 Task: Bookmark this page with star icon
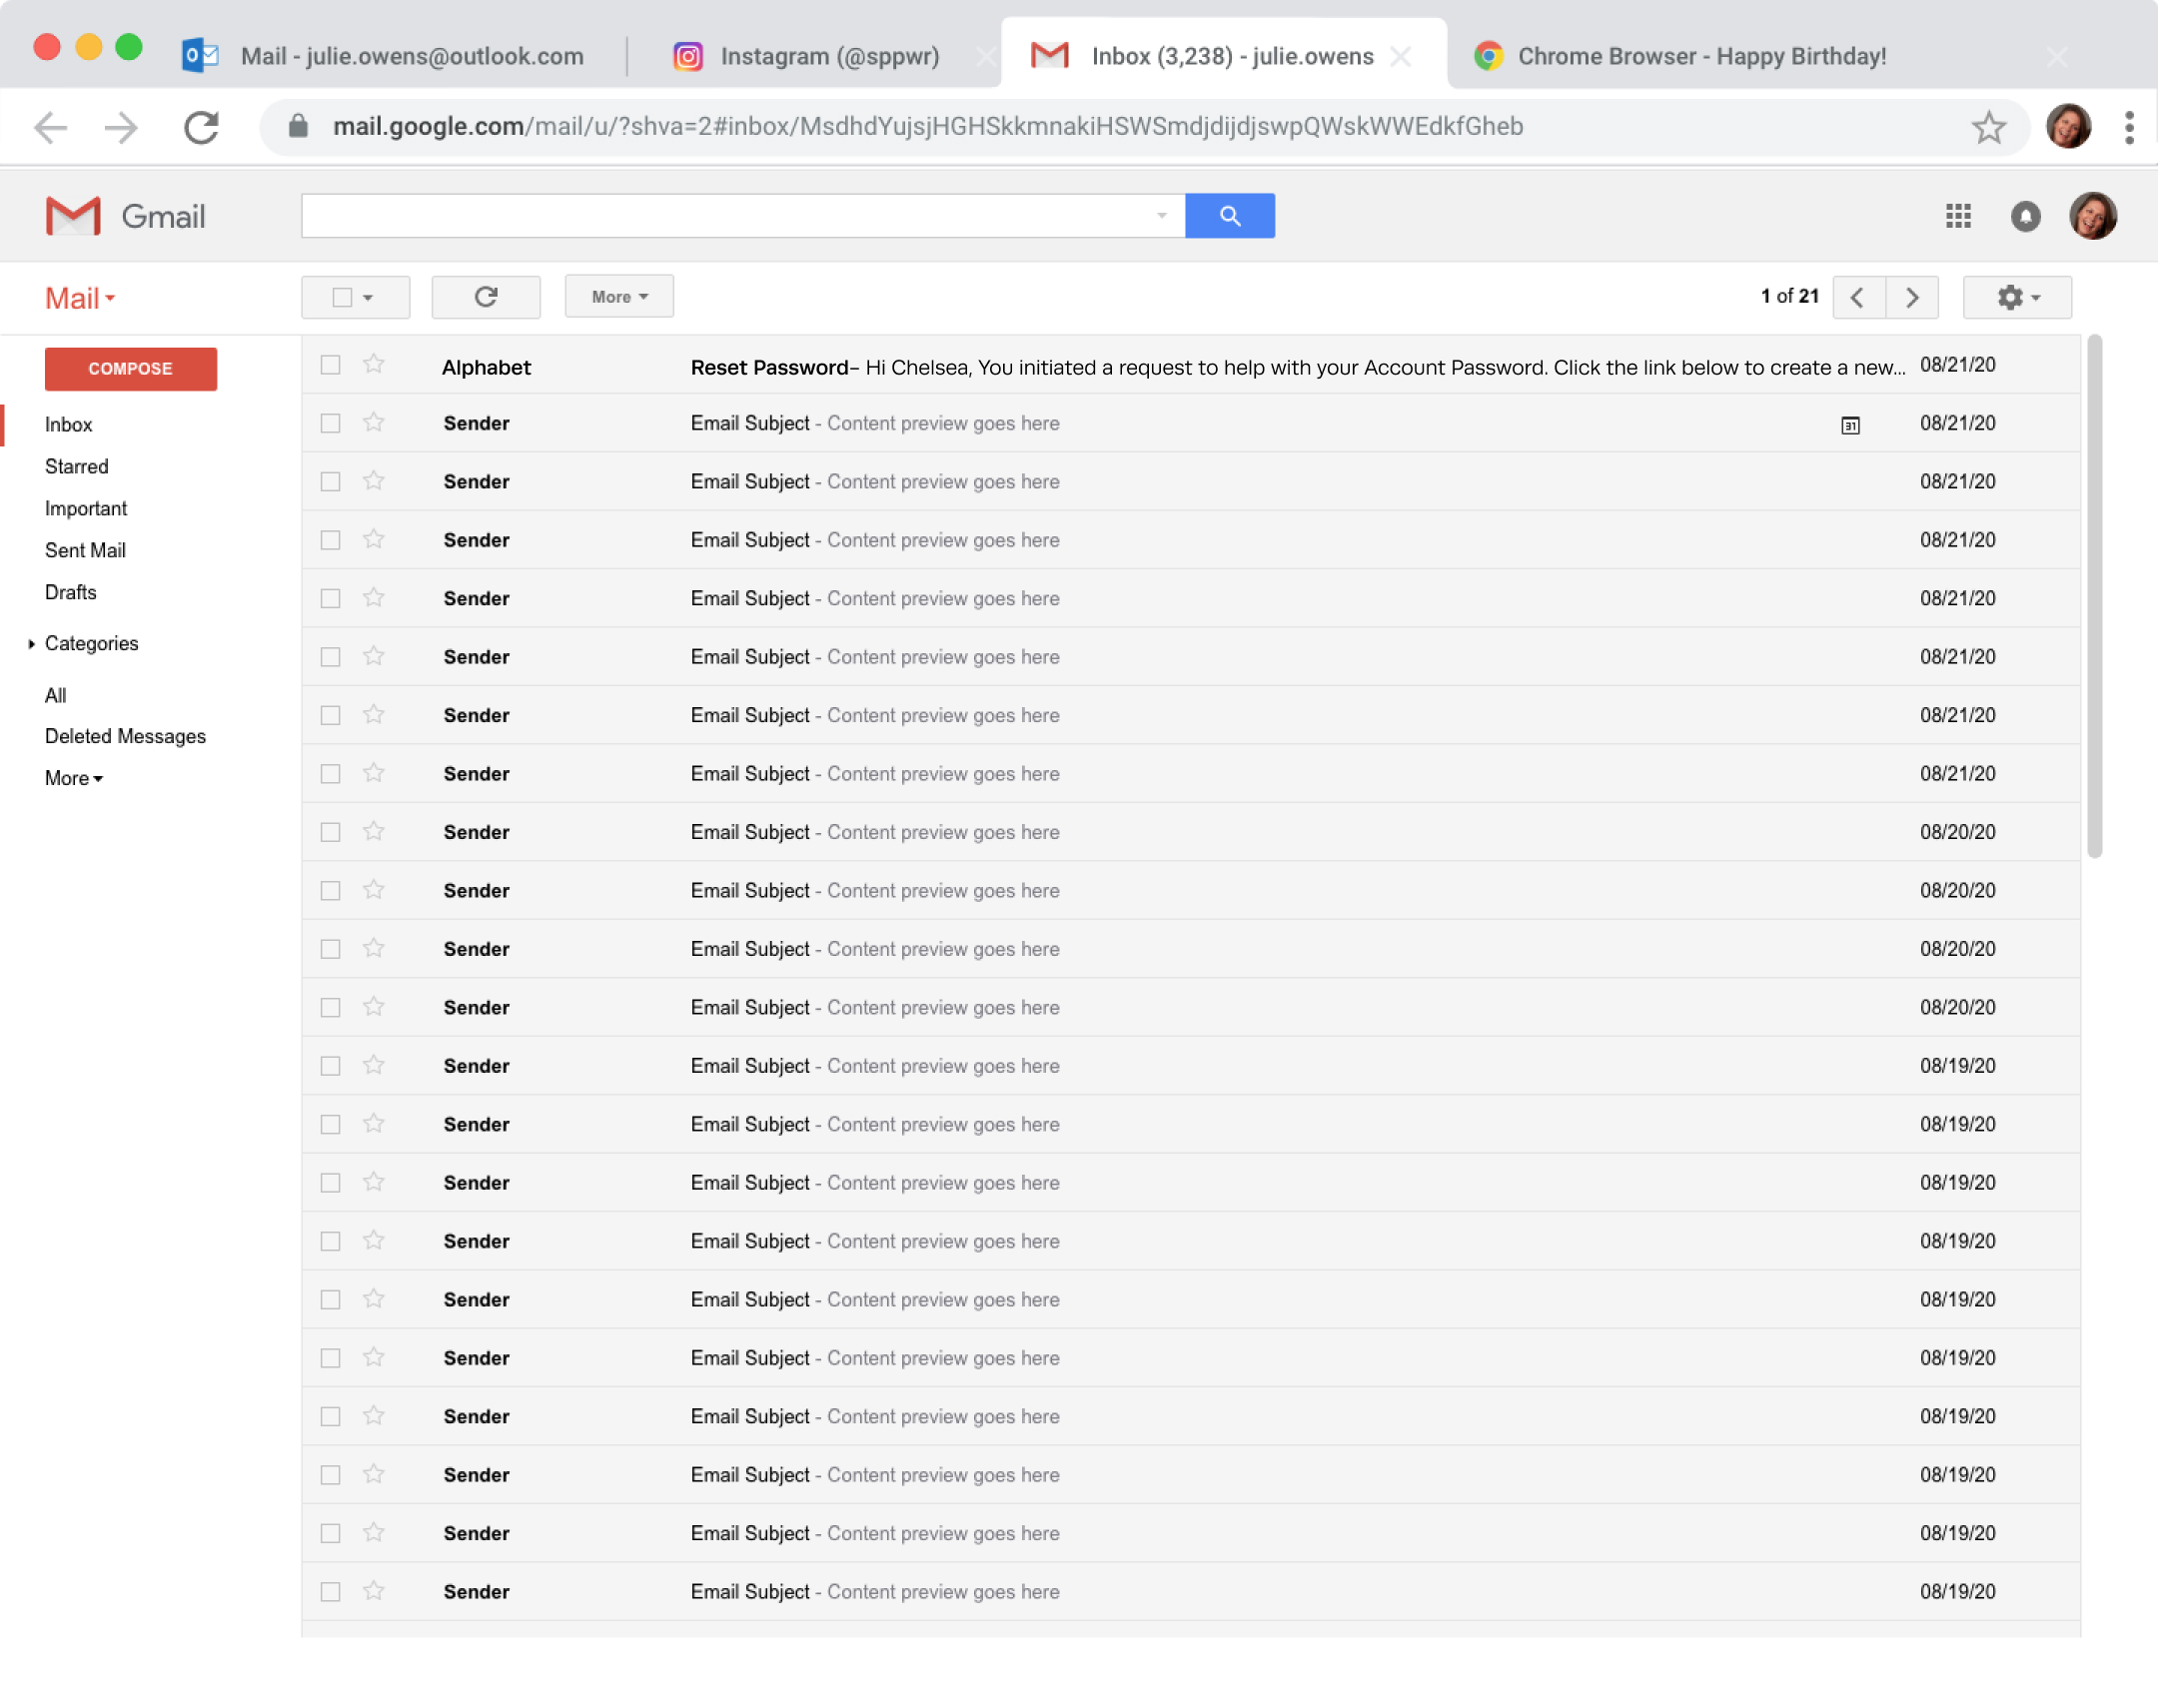(1988, 127)
